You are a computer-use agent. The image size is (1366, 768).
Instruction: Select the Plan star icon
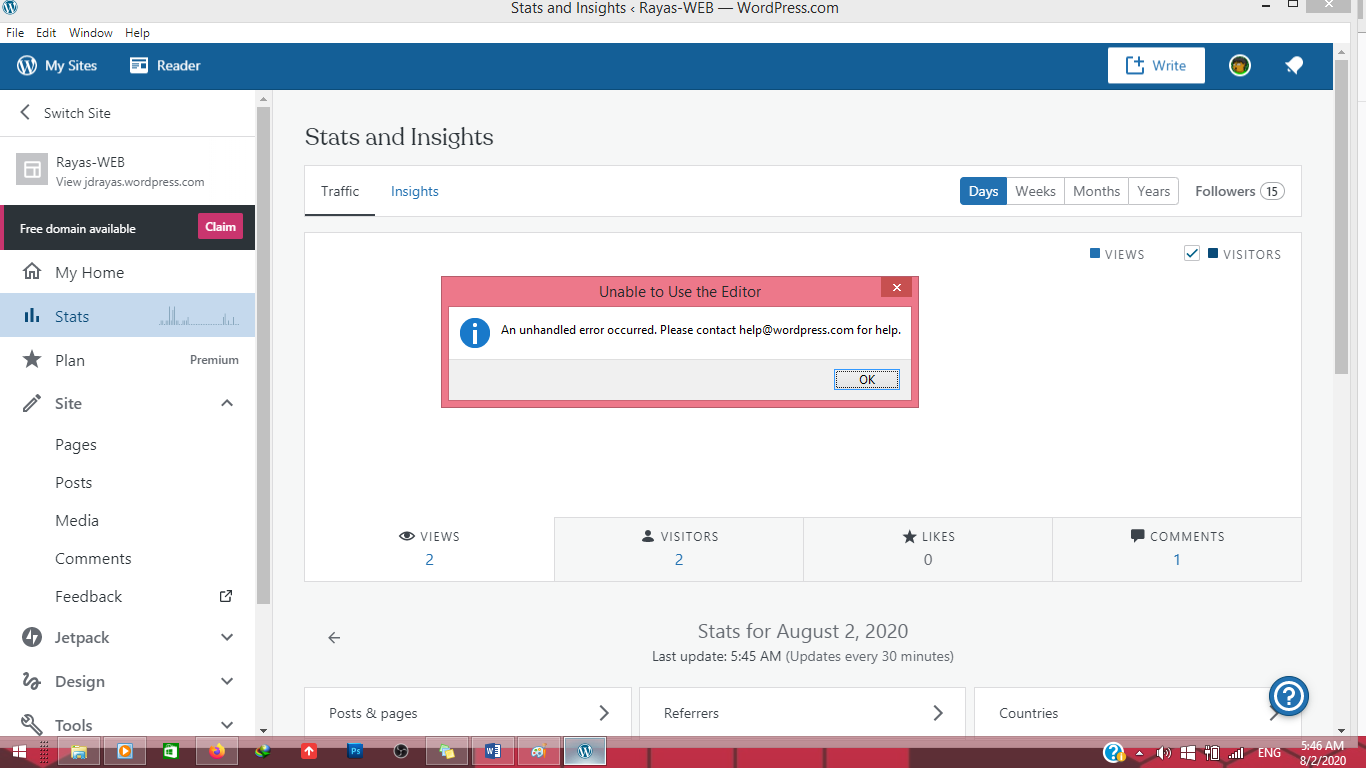pyautogui.click(x=31, y=360)
